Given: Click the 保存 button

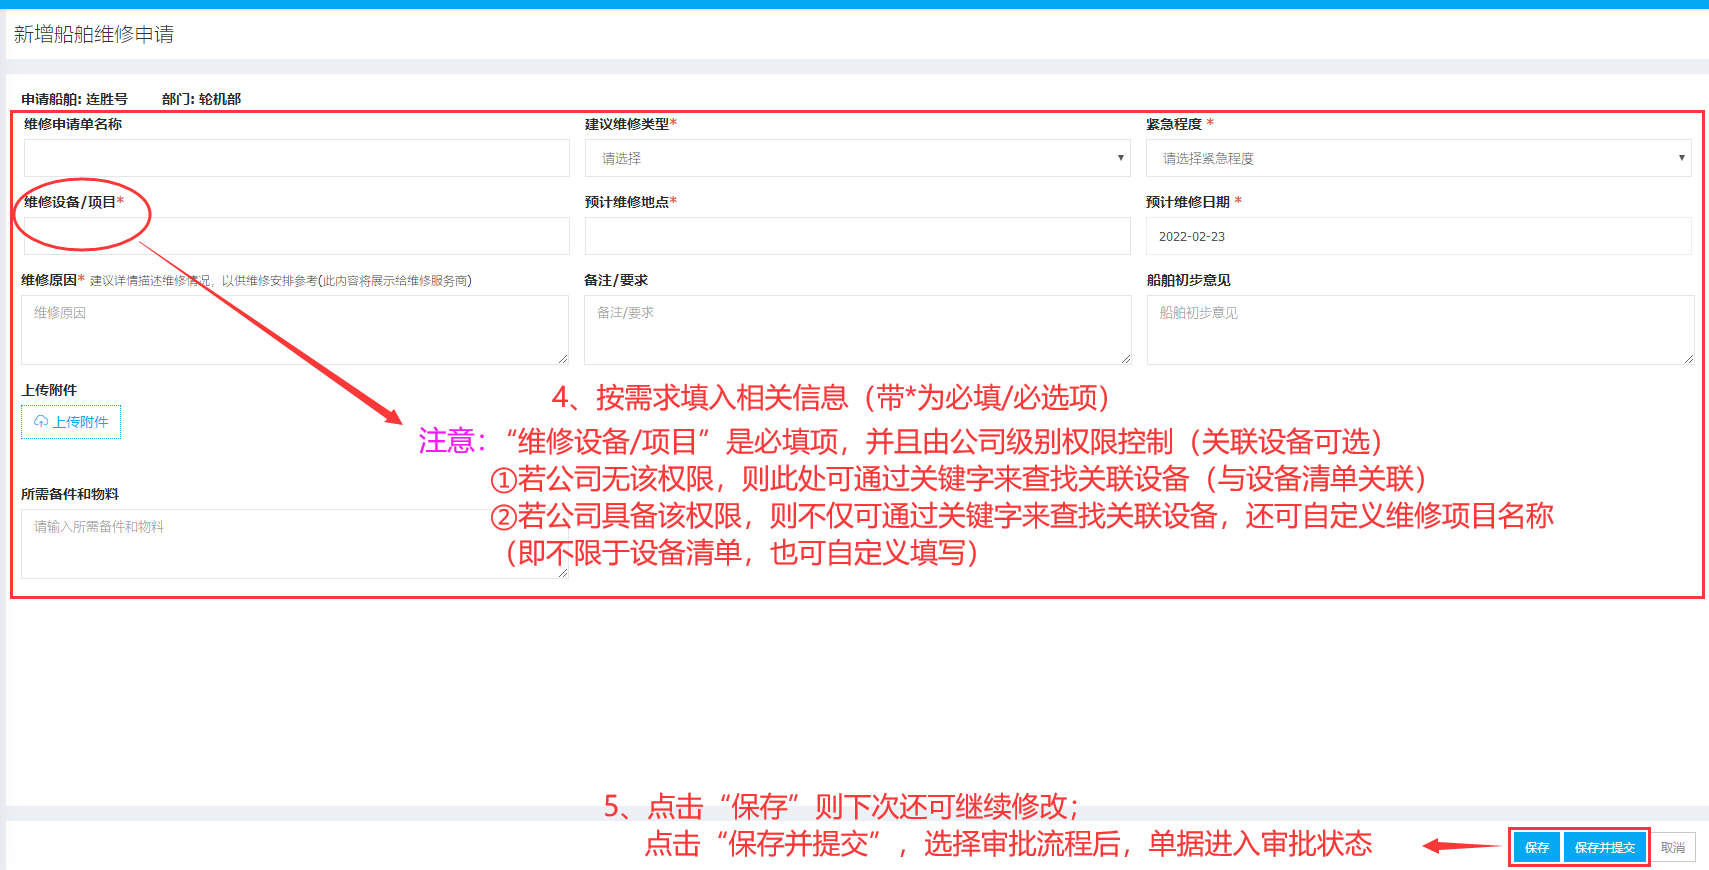Looking at the screenshot, I should click(1537, 847).
